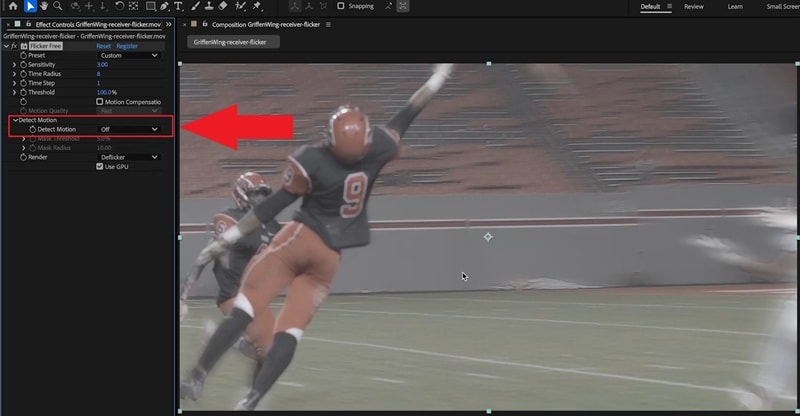Select the Roto Brush tool

(240, 6)
